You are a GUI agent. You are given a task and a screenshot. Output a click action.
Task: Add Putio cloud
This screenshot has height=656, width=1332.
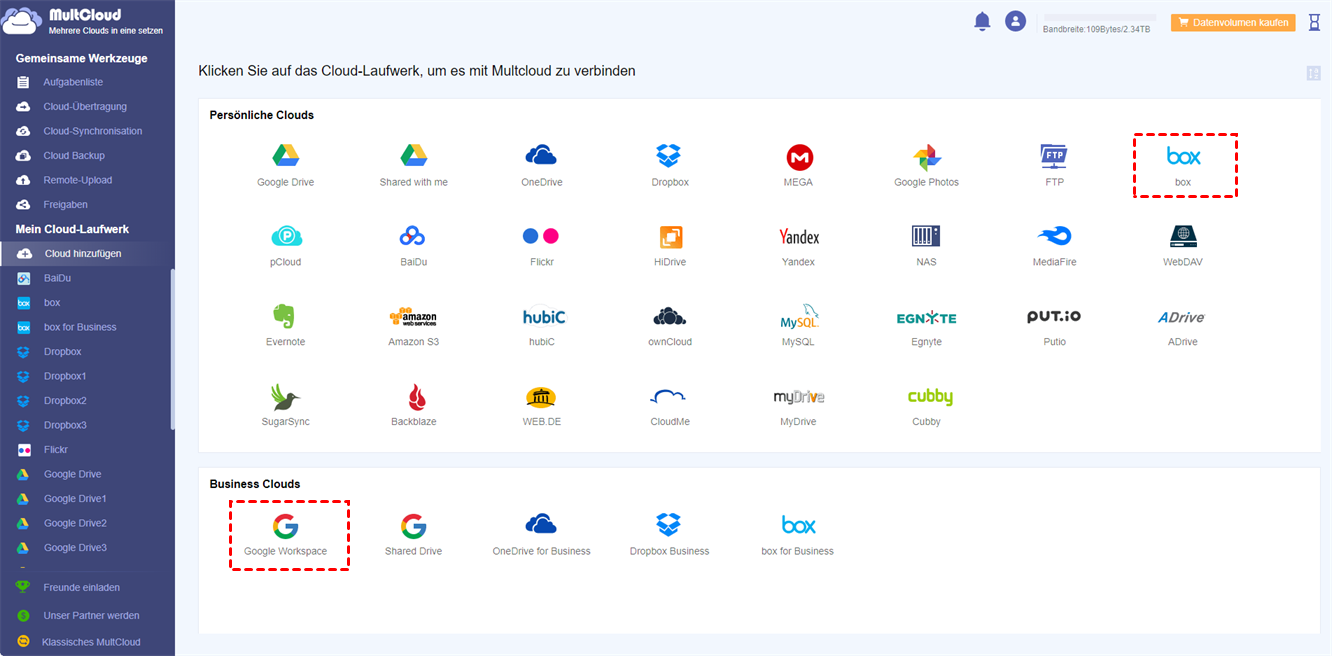1054,326
